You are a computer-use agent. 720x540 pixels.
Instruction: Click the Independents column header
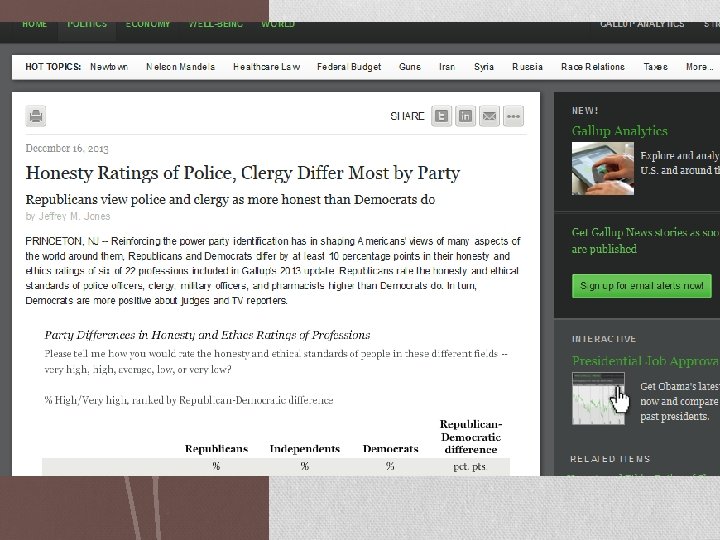304,449
